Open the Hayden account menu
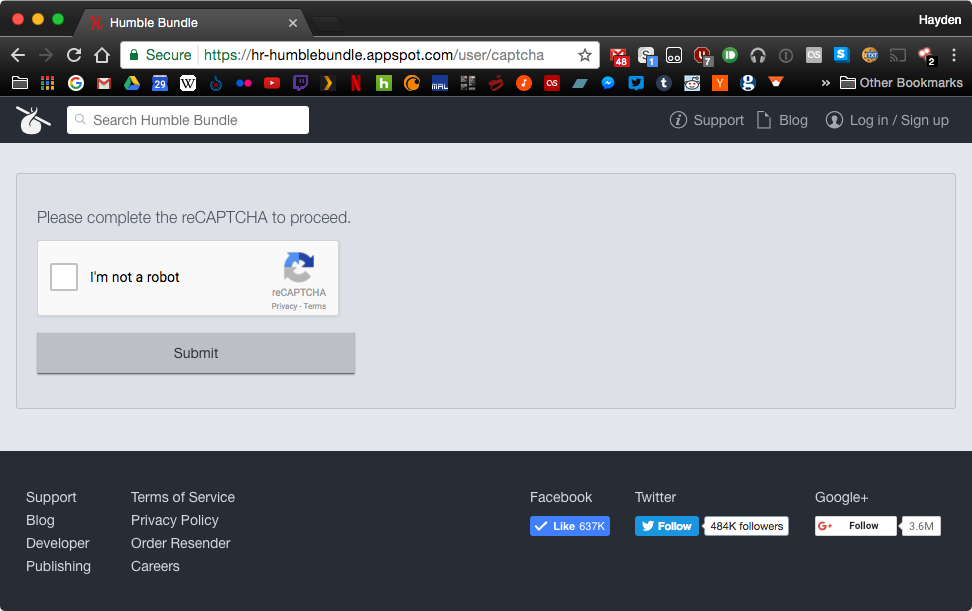 pyautogui.click(x=939, y=19)
